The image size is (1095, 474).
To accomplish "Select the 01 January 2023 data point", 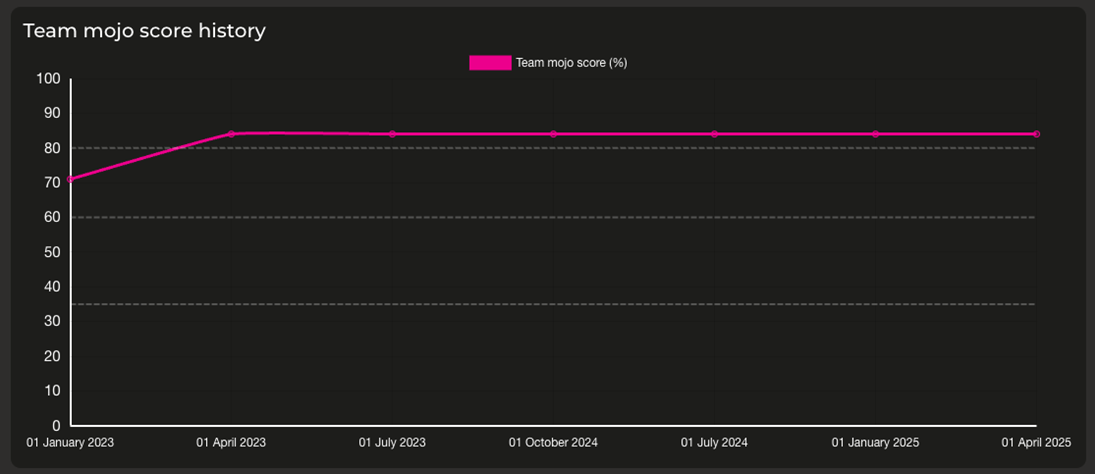I will coord(70,179).
